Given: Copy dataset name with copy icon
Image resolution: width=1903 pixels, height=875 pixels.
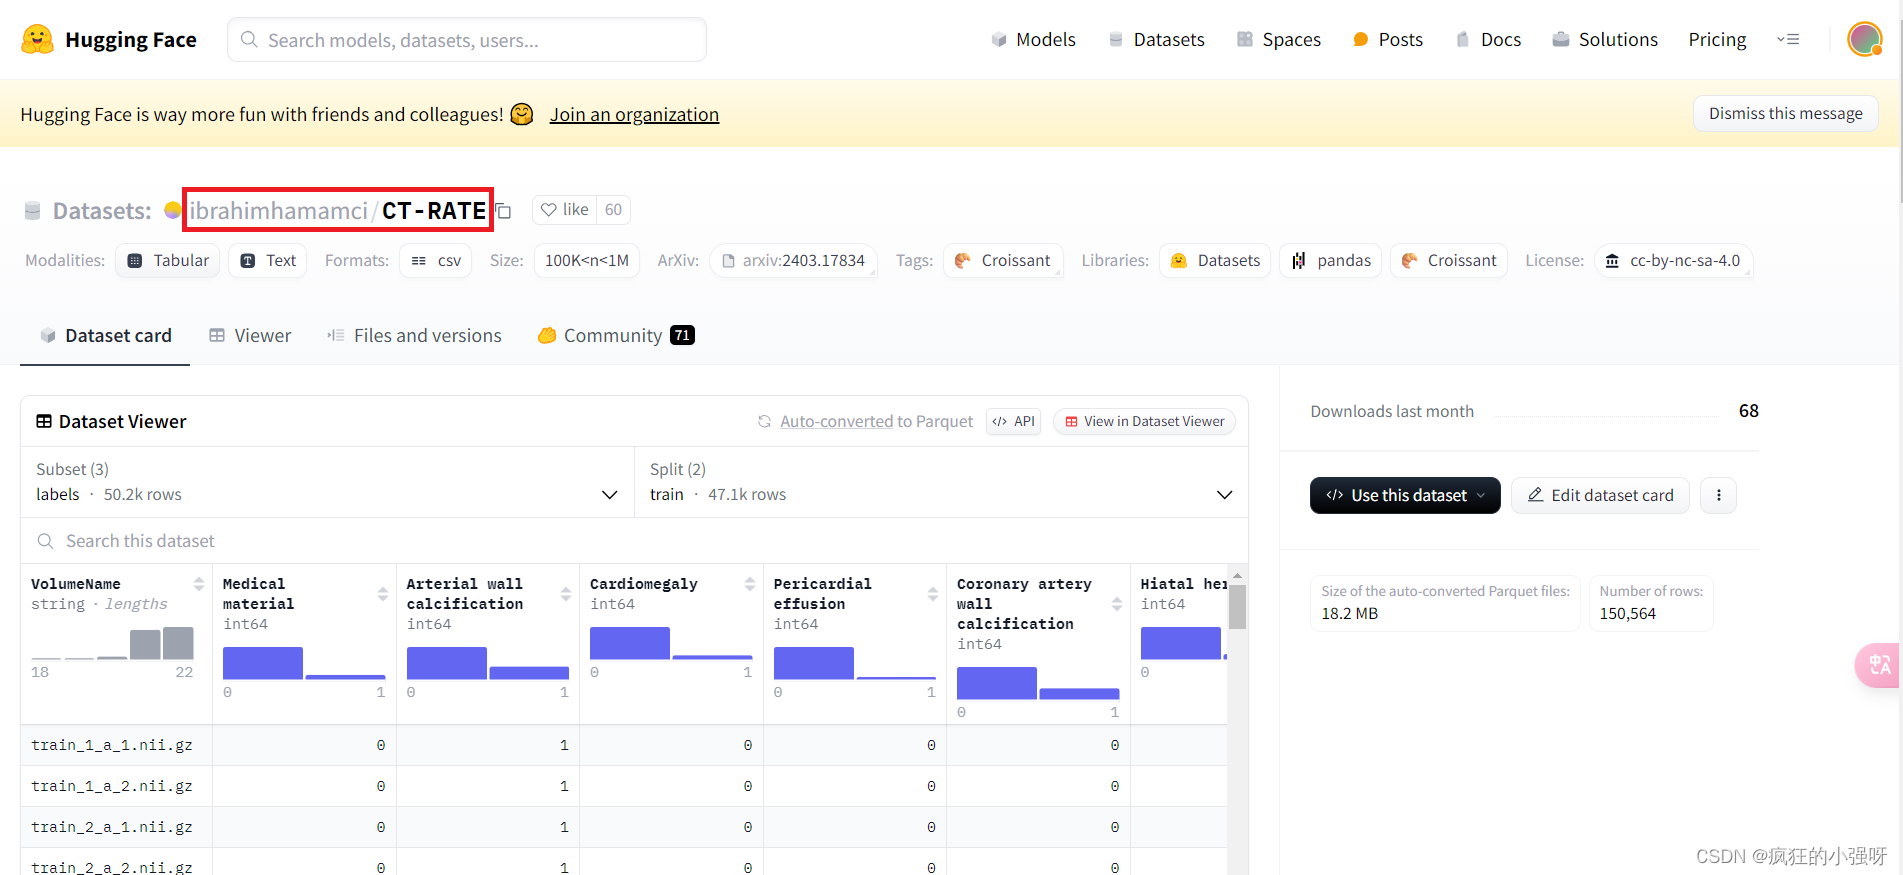Looking at the screenshot, I should pyautogui.click(x=504, y=211).
